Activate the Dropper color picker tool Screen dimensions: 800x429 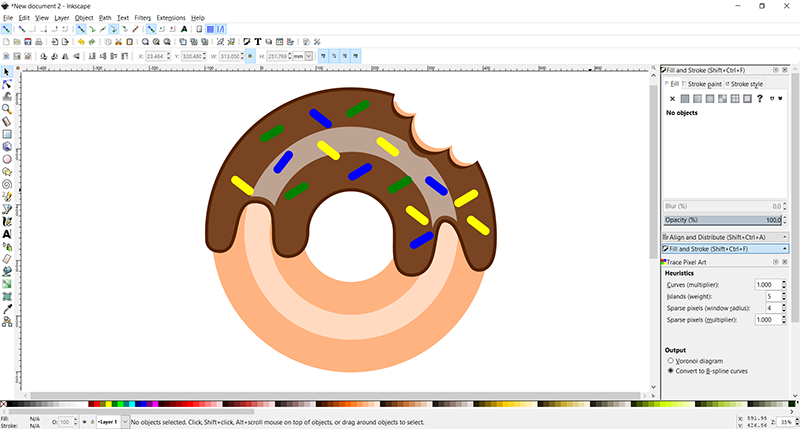[7, 309]
